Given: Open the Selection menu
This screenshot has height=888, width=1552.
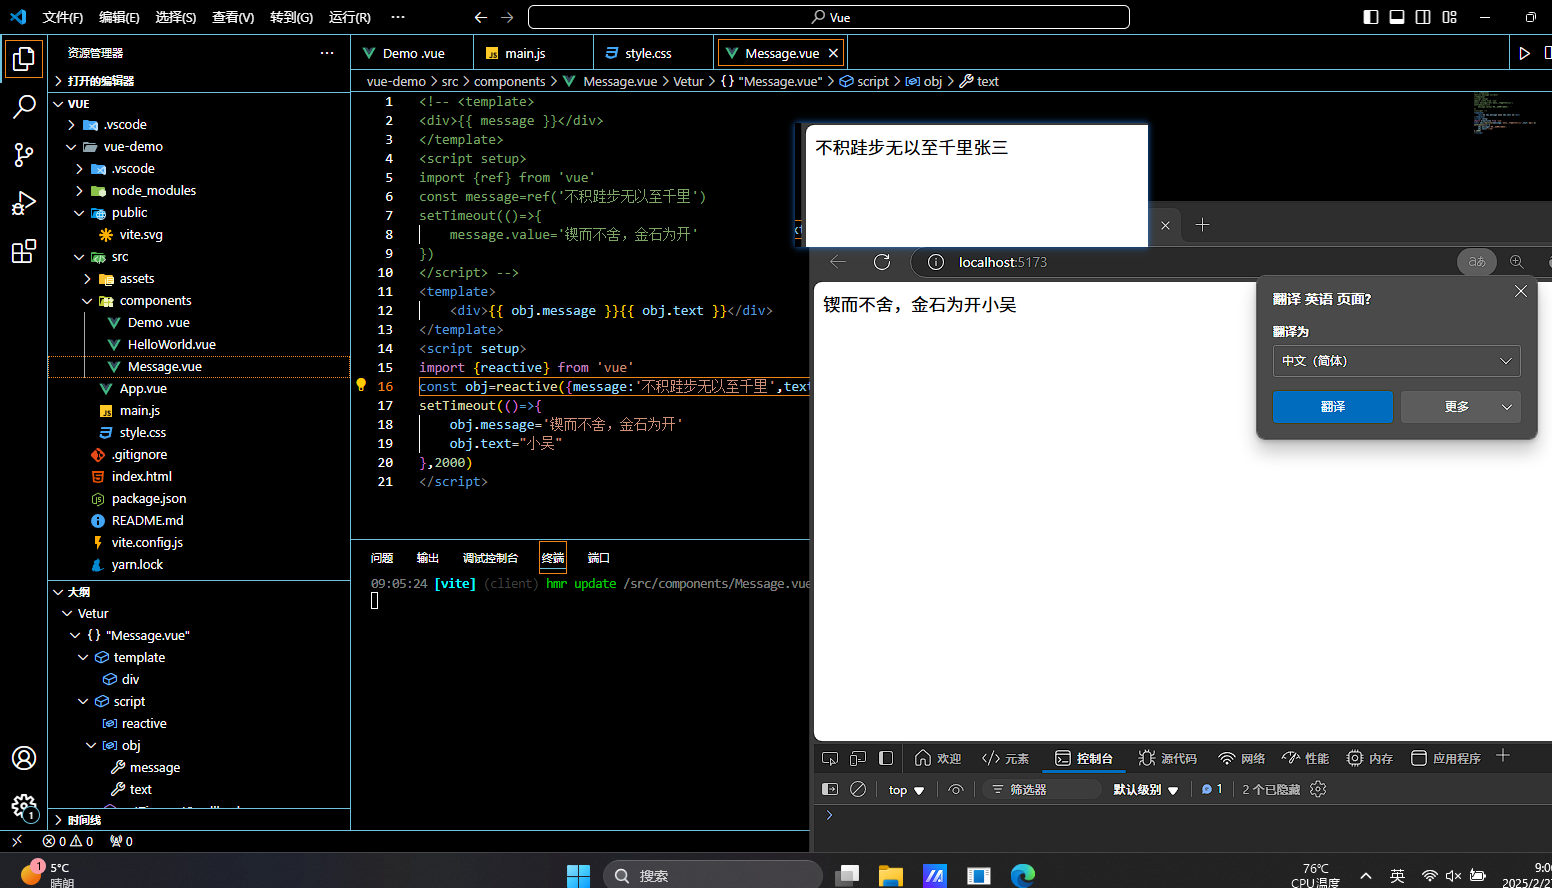Looking at the screenshot, I should pos(176,17).
